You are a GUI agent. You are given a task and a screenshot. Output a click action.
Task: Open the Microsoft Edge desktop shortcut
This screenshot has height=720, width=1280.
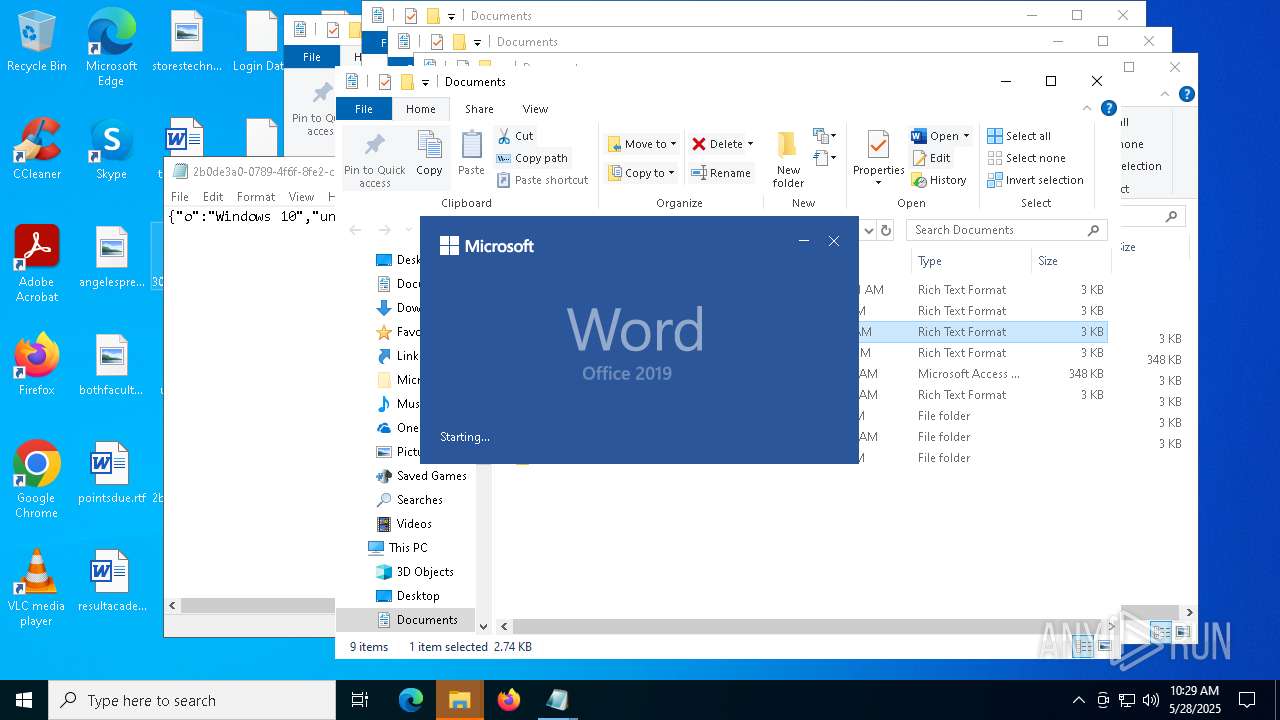pos(111,48)
